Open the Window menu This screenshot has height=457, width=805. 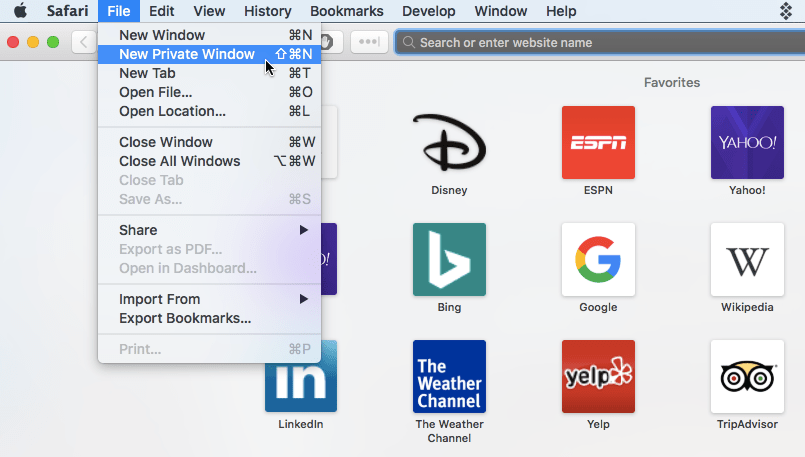pos(501,11)
